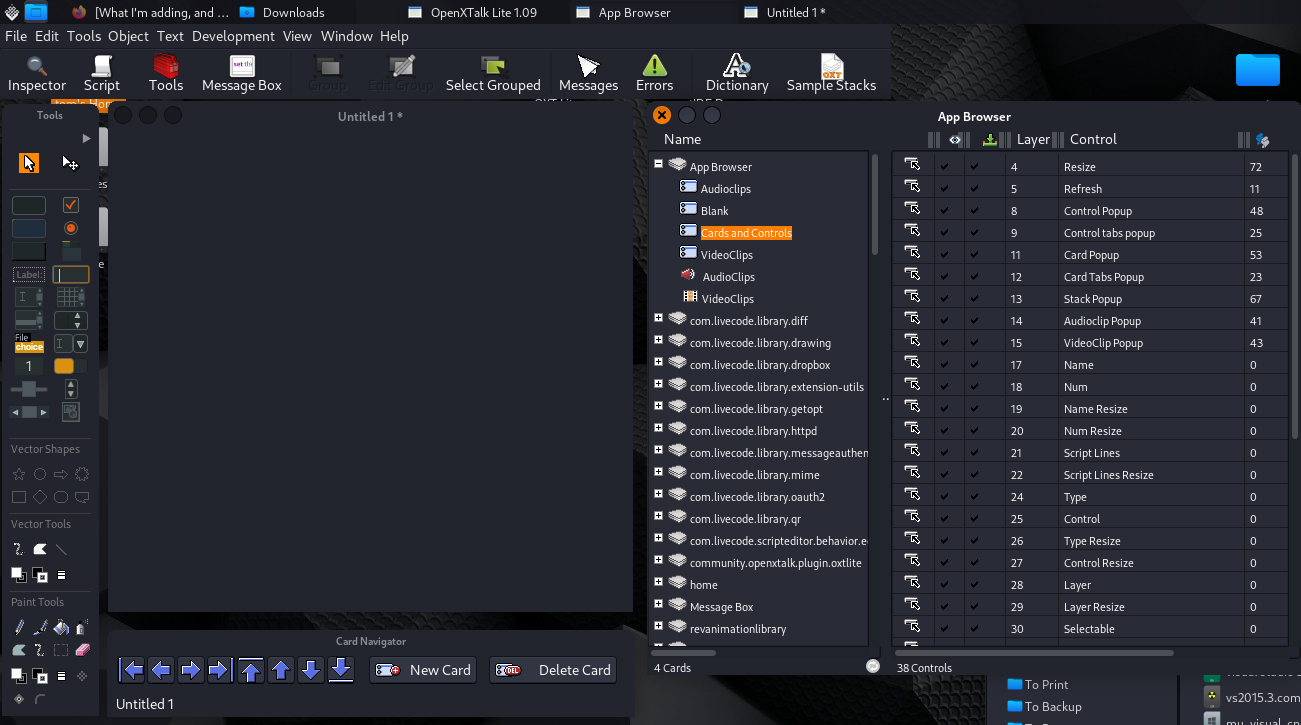Open the Message Box toolbar icon
Image resolution: width=1301 pixels, height=725 pixels.
242,74
